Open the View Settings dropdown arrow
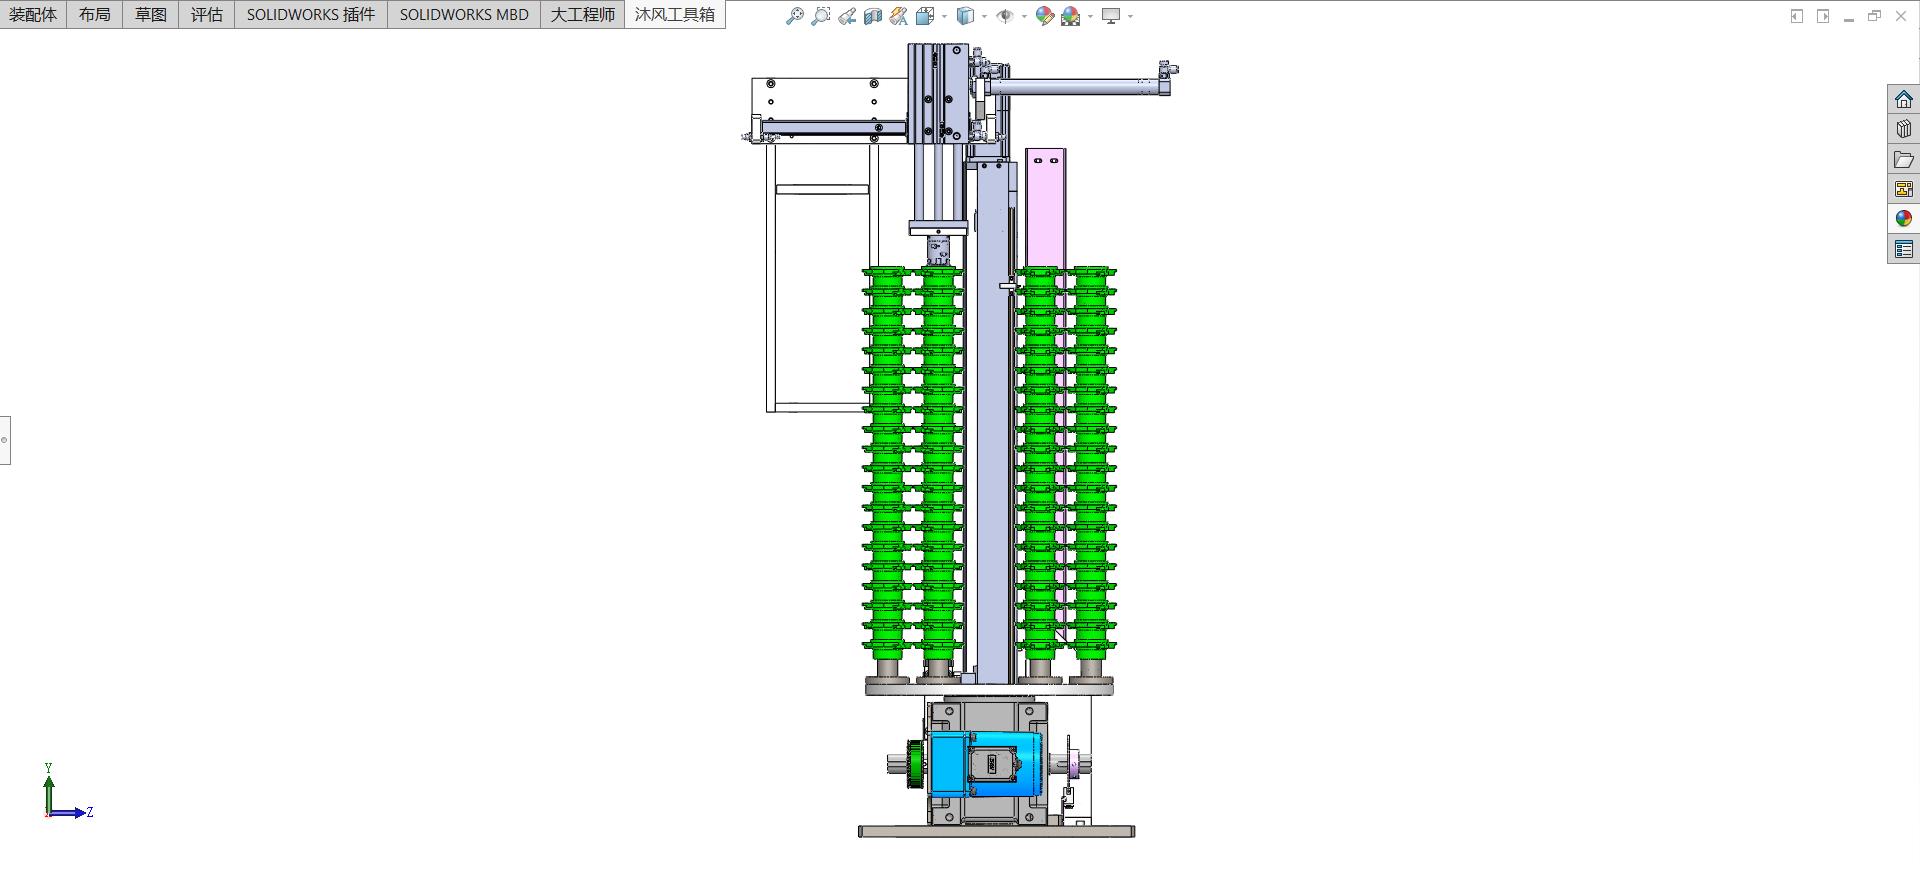The height and width of the screenshot is (881, 1920). [1130, 16]
